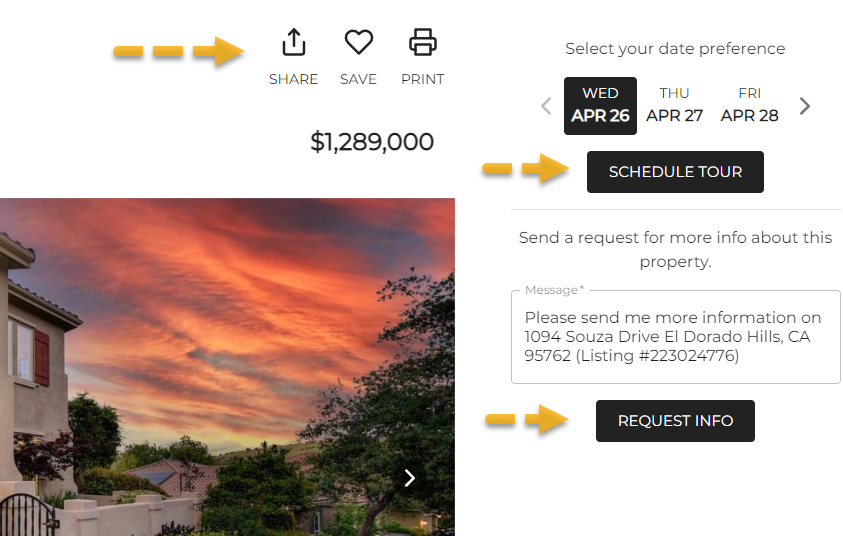843x536 pixels.
Task: Click the printer icon
Action: [423, 42]
